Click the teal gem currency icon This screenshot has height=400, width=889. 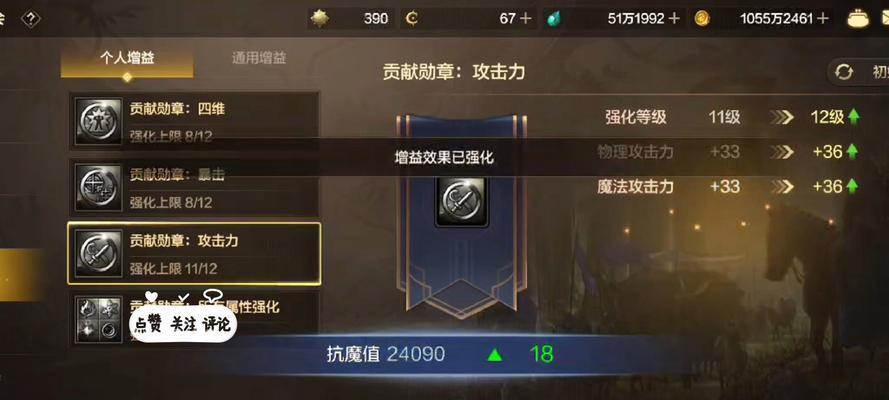553,19
